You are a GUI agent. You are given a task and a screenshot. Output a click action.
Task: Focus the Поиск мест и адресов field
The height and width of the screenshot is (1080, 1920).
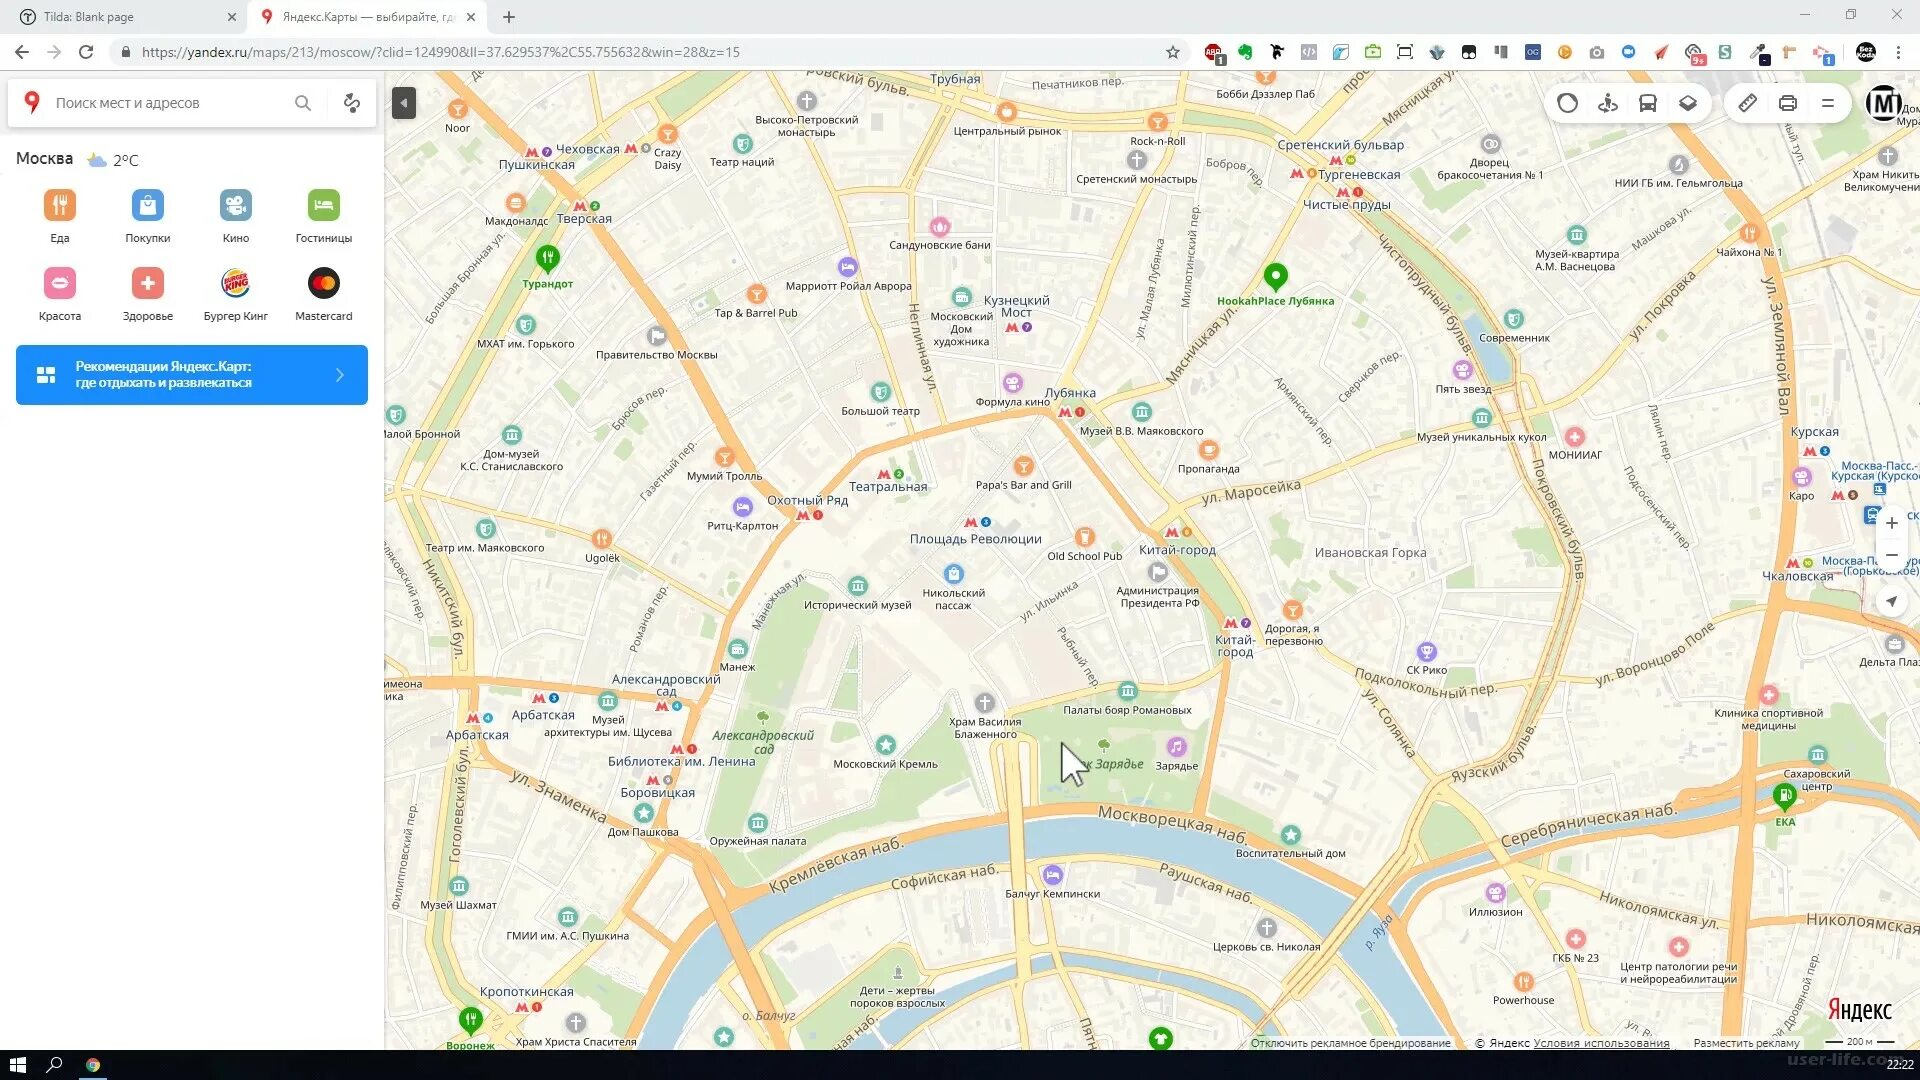click(x=170, y=103)
